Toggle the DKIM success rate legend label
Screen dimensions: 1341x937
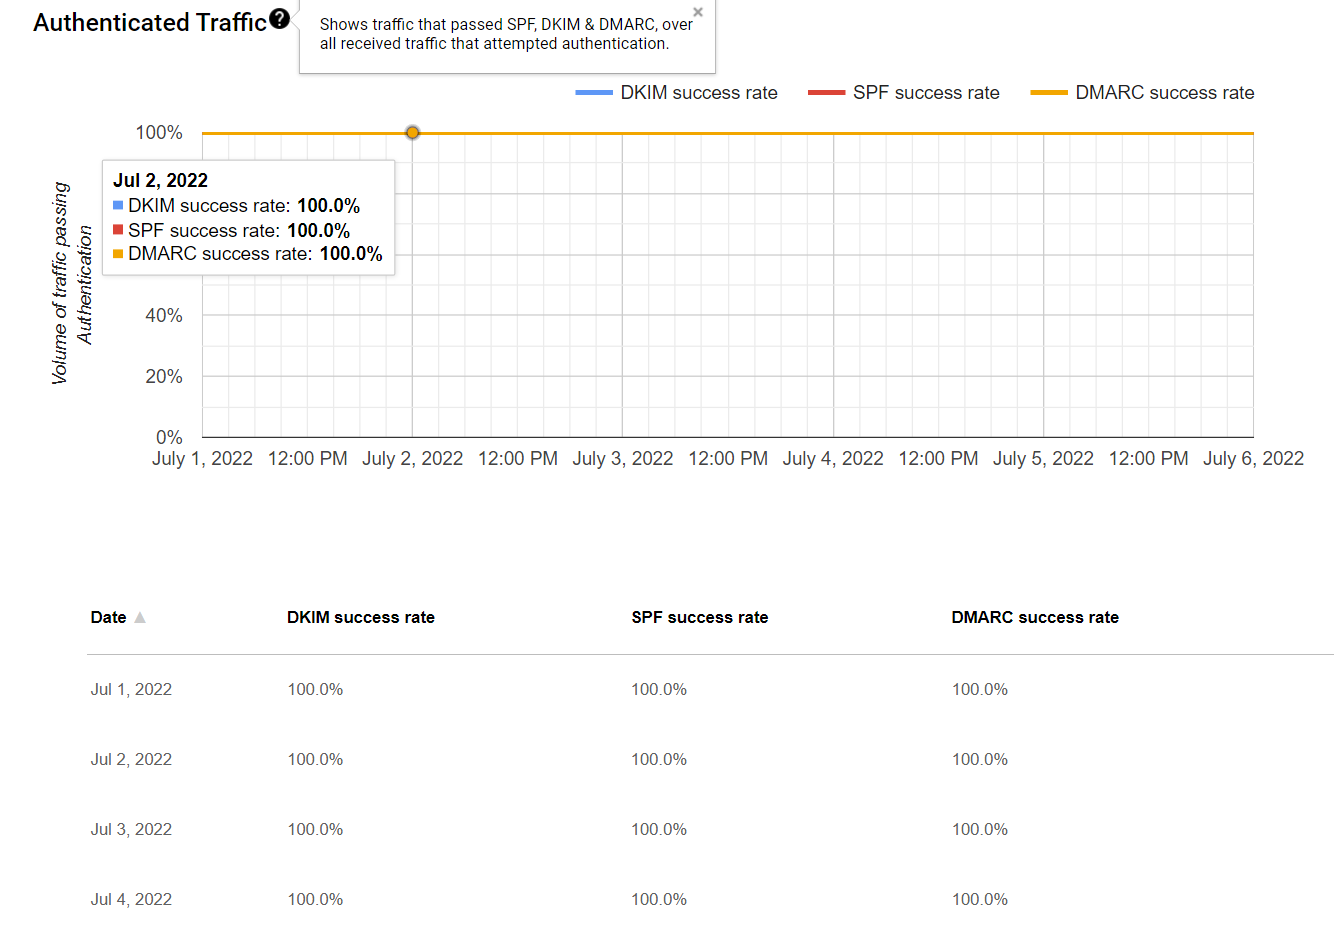tap(699, 93)
